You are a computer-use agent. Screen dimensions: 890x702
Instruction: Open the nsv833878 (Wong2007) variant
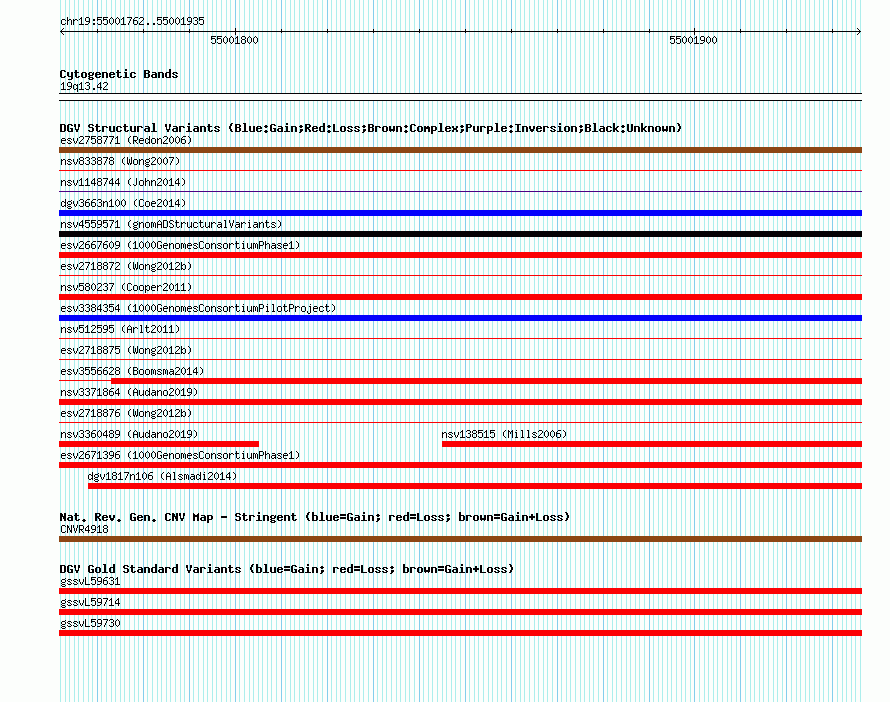[x=120, y=161]
